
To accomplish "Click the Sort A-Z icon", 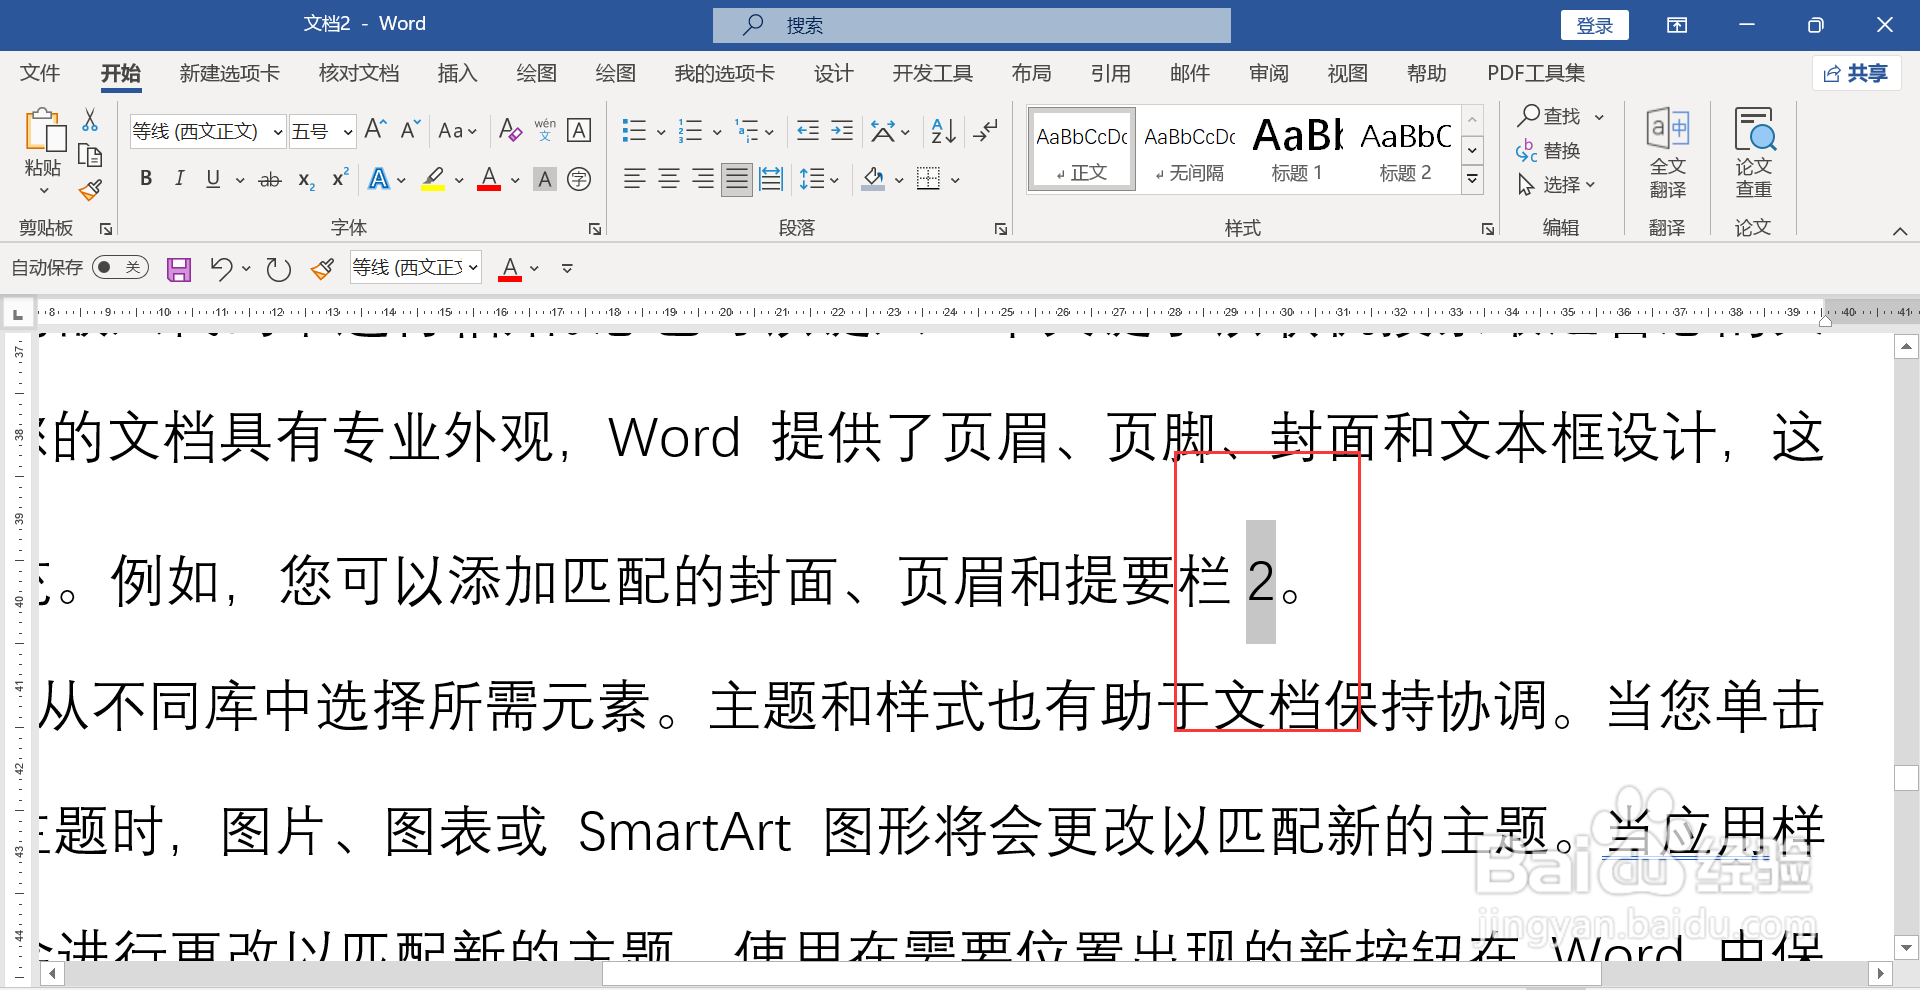I will [943, 131].
